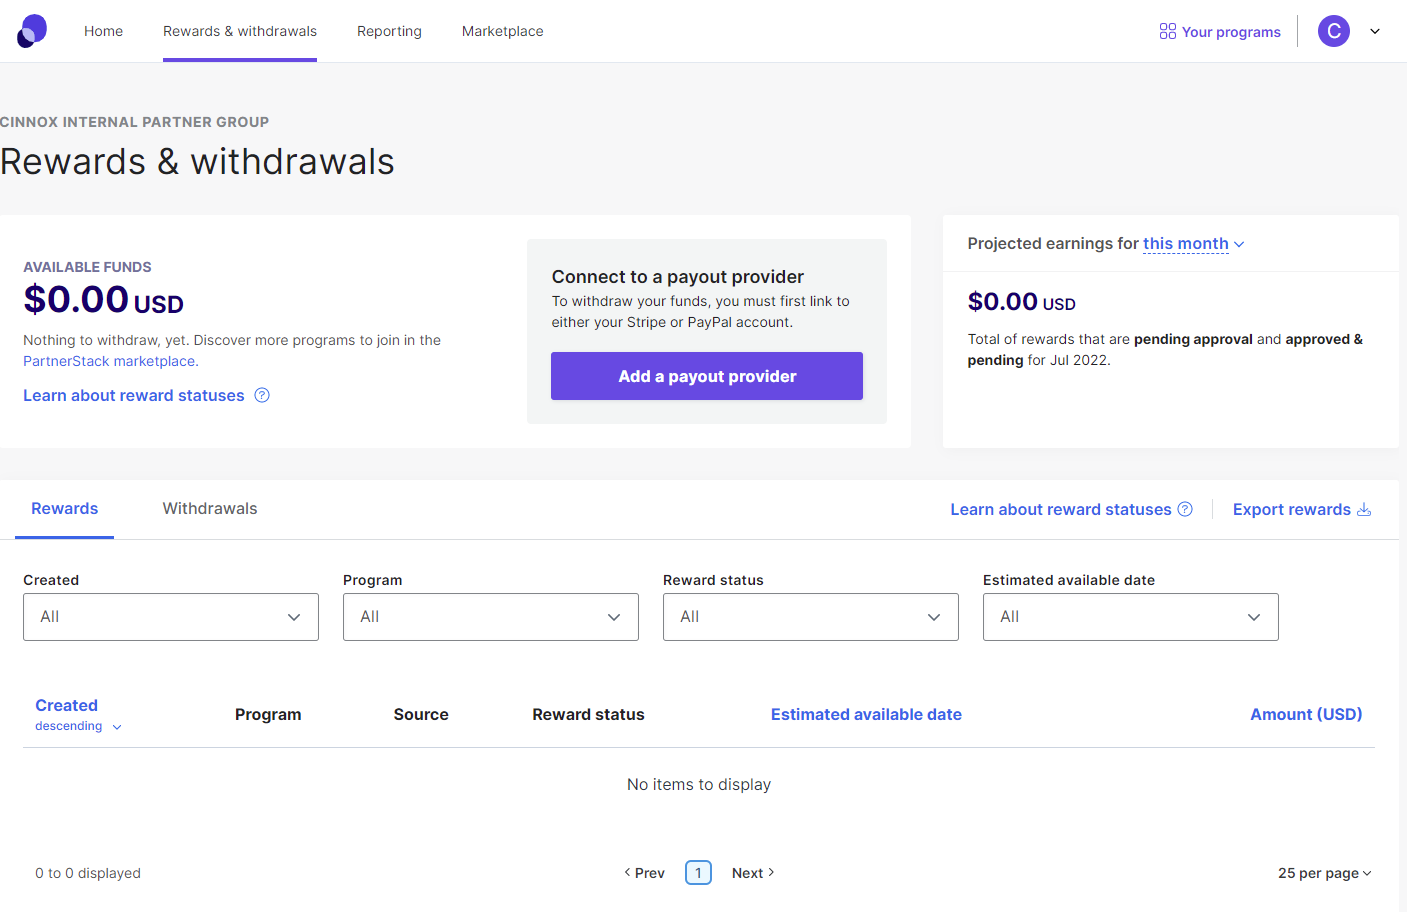Viewport: 1407px width, 912px height.
Task: Open the PartnerStack marketplace link
Action: [109, 361]
